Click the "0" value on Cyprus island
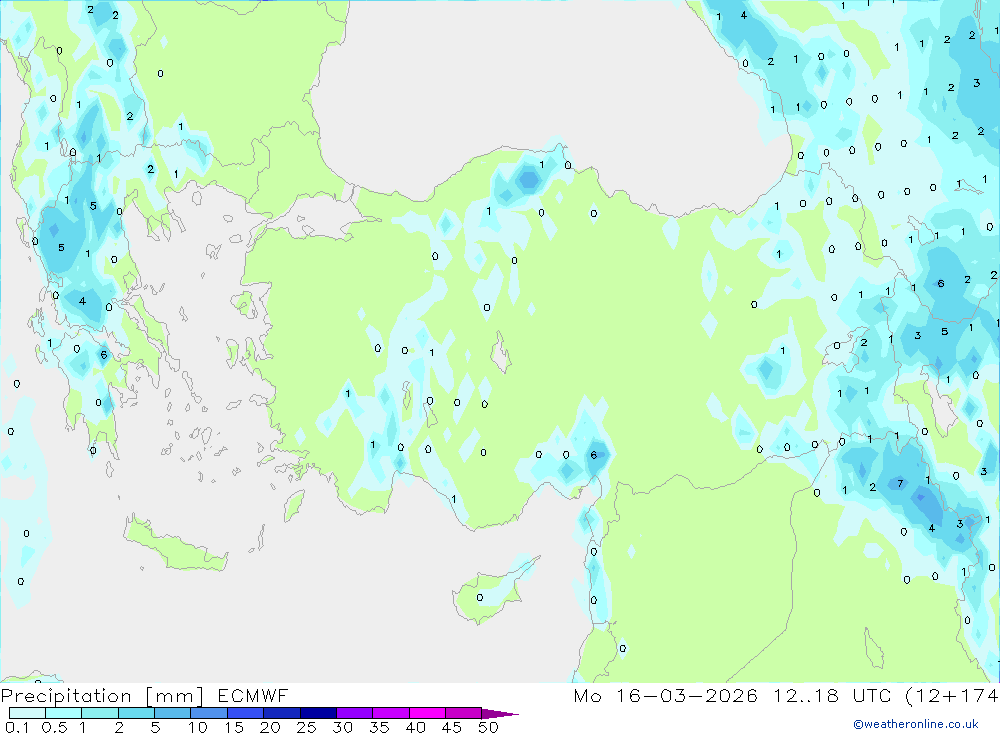 pos(480,598)
